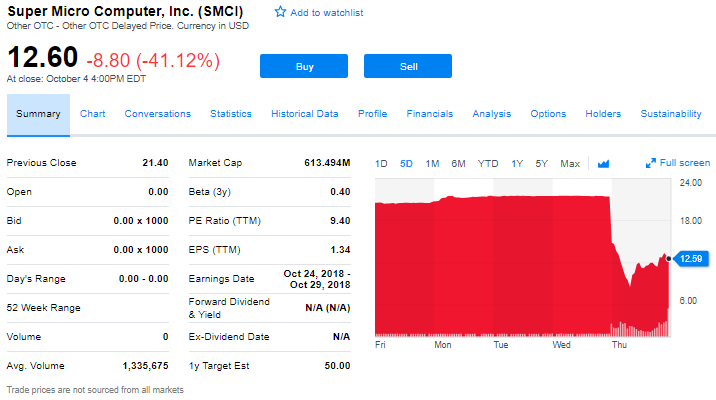Show the Max chart range
716x400 pixels.
tap(570, 163)
